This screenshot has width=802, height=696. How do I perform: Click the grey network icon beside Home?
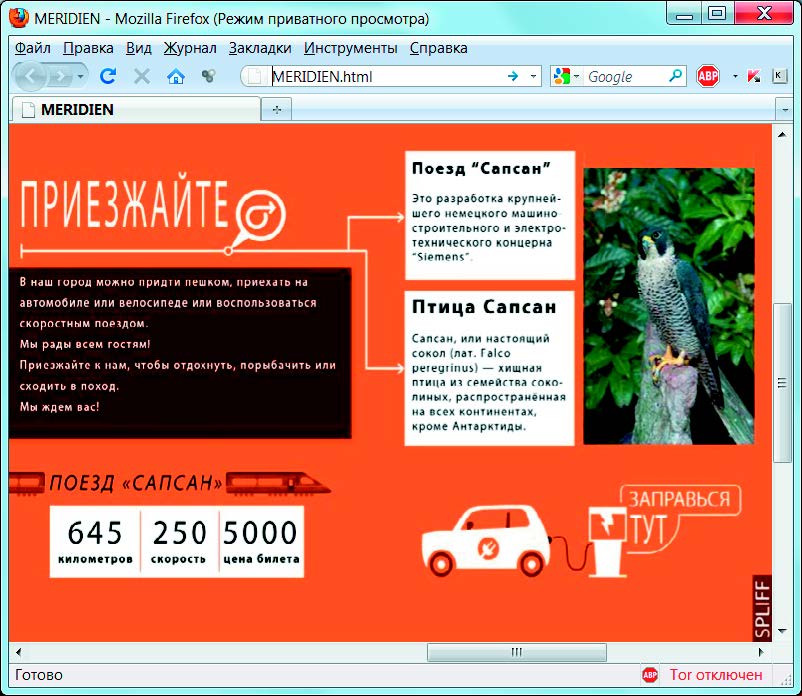[x=208, y=77]
